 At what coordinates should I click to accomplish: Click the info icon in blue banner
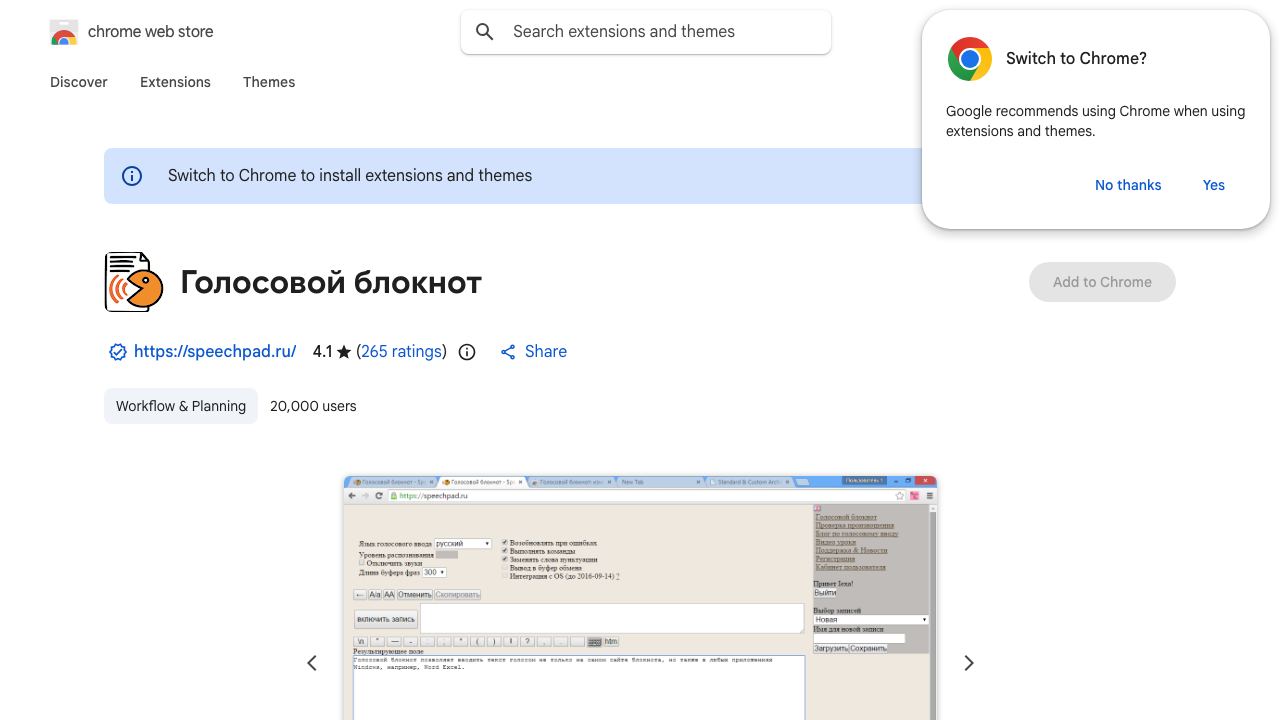(x=132, y=176)
